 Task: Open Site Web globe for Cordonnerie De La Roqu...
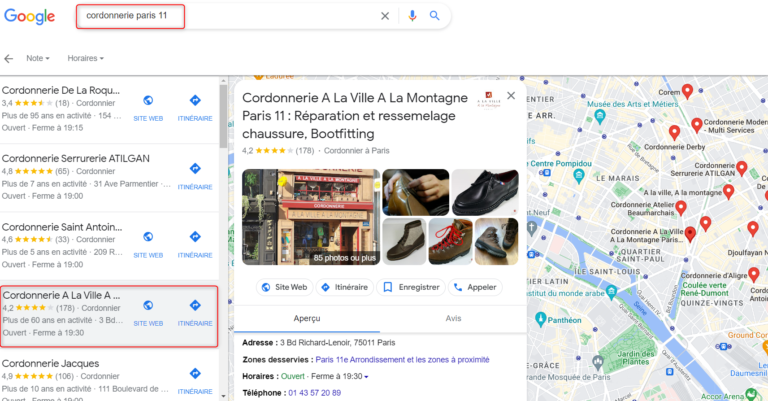pyautogui.click(x=148, y=100)
